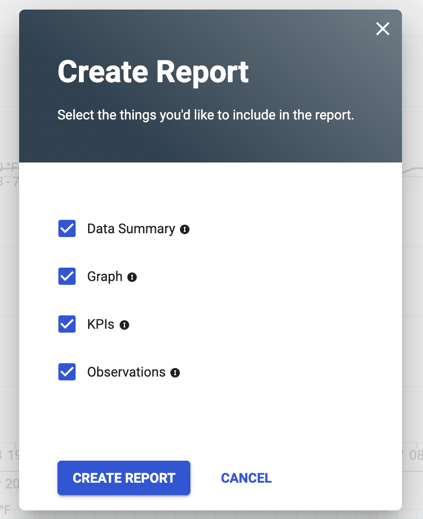Click the info icon beside Graph
Viewport: 423px width, 519px height.
pyautogui.click(x=132, y=277)
